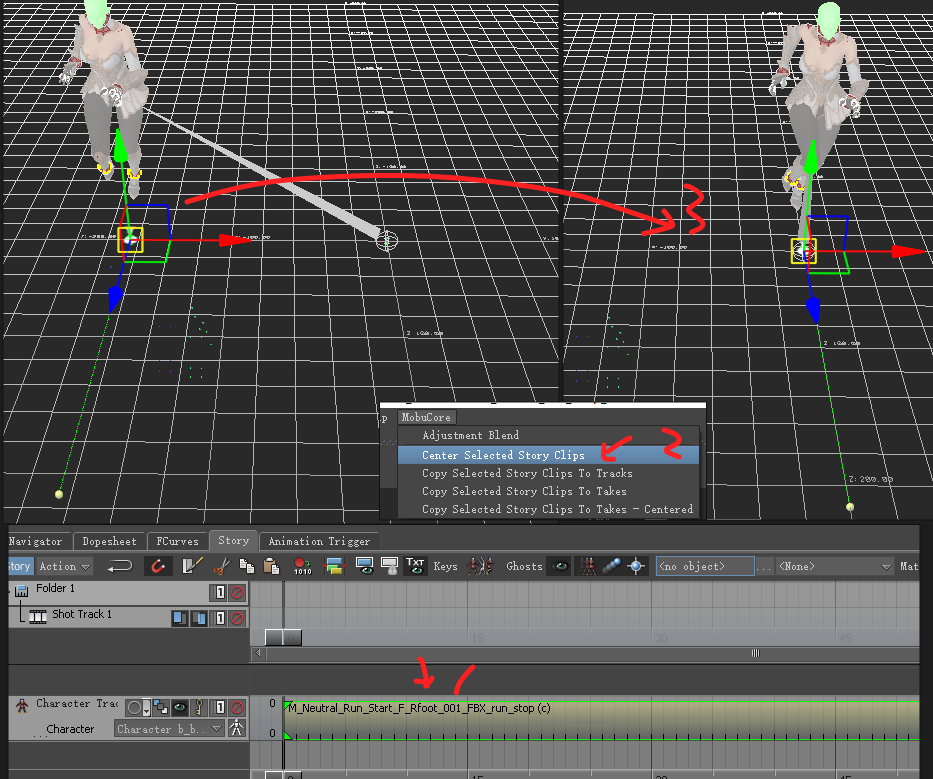933x779 pixels.
Task: Open the Action dropdown in Story toolbar
Action: pyautogui.click(x=65, y=567)
